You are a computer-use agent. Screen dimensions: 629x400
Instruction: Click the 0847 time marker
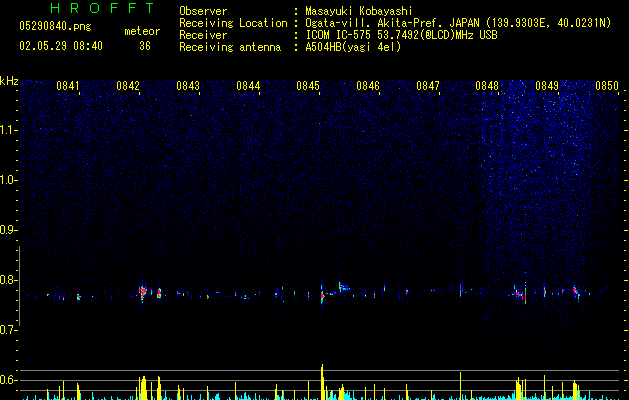[x=428, y=86]
